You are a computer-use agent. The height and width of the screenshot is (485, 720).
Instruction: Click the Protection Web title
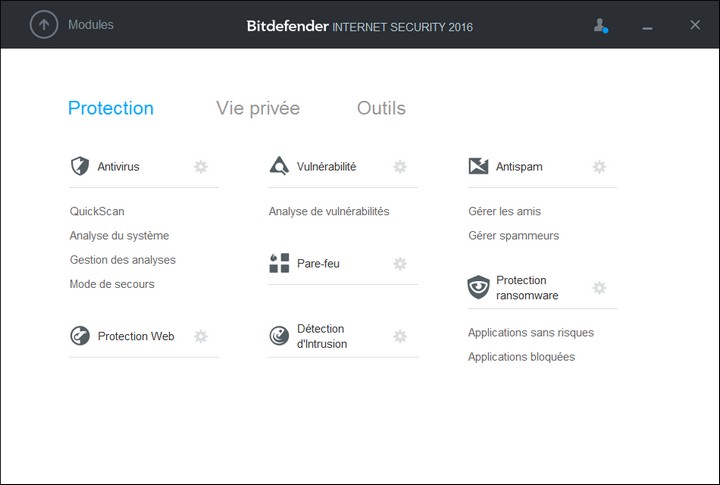[x=136, y=336]
